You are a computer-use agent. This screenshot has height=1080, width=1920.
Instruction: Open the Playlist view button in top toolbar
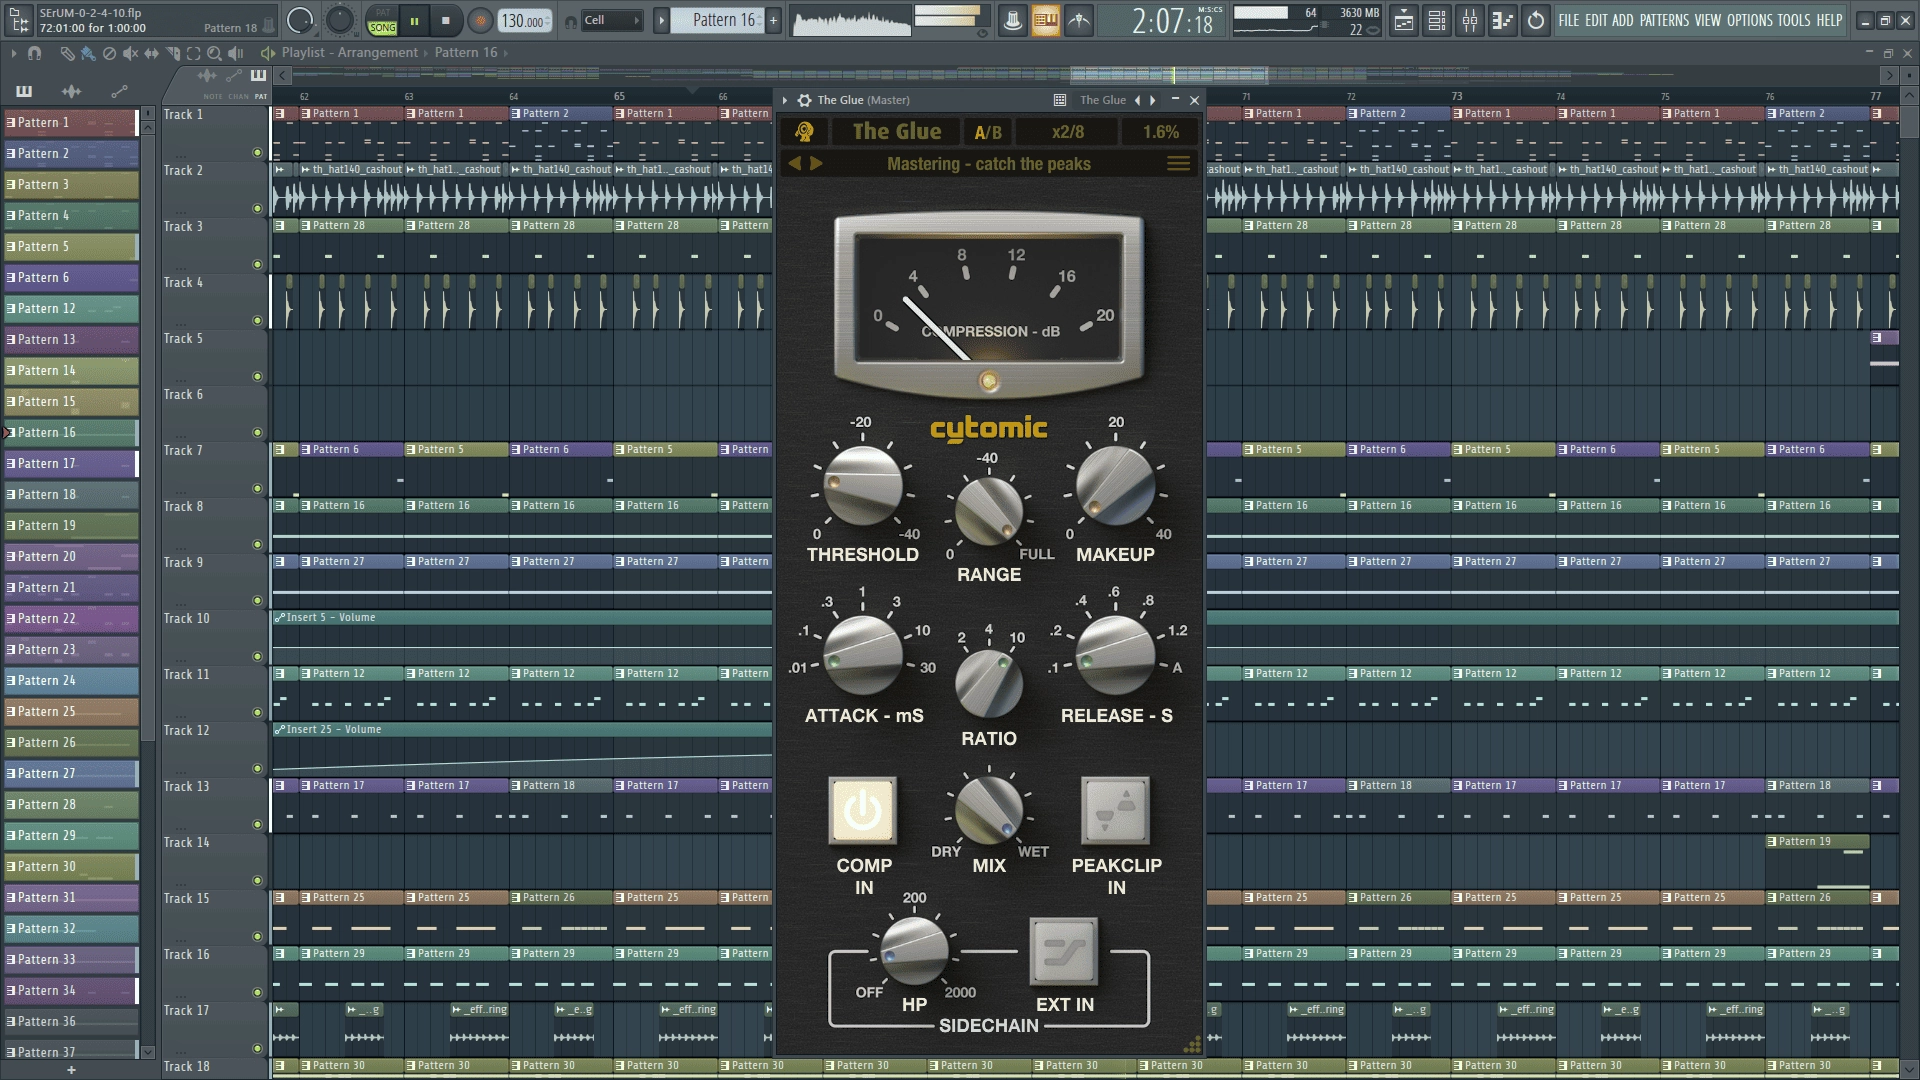coord(1404,20)
